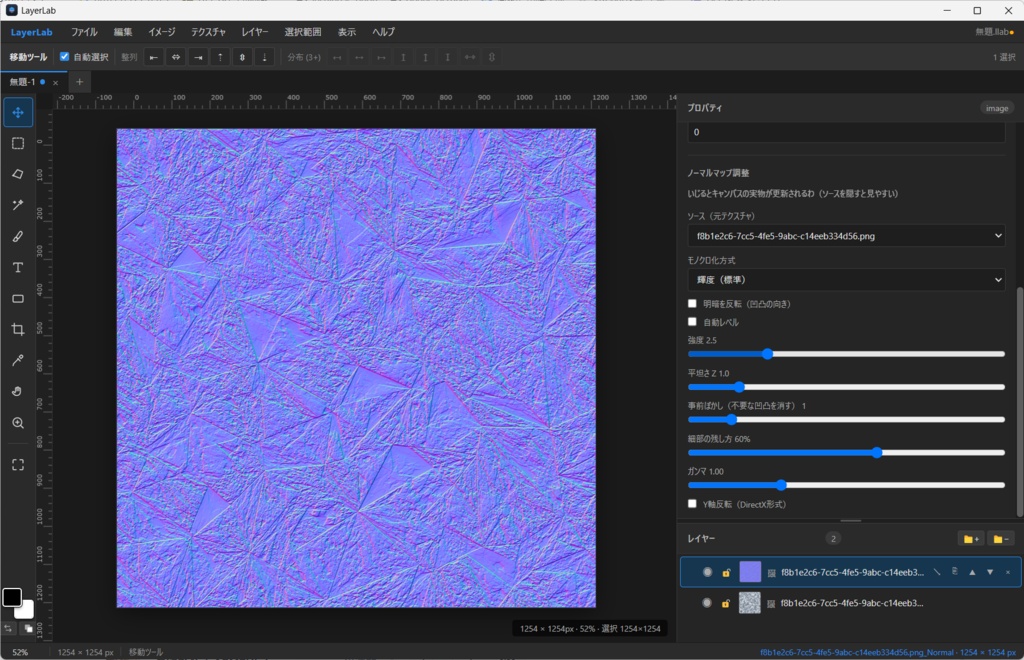Click the image badge in プロパティ header
Screen dimensions: 1024x660
[x=997, y=108]
